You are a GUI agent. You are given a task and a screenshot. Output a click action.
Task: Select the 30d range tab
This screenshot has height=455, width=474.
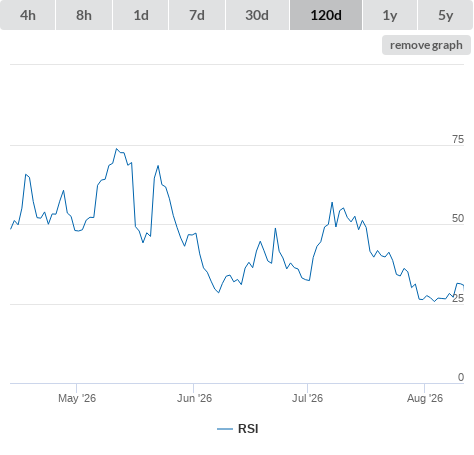(257, 15)
